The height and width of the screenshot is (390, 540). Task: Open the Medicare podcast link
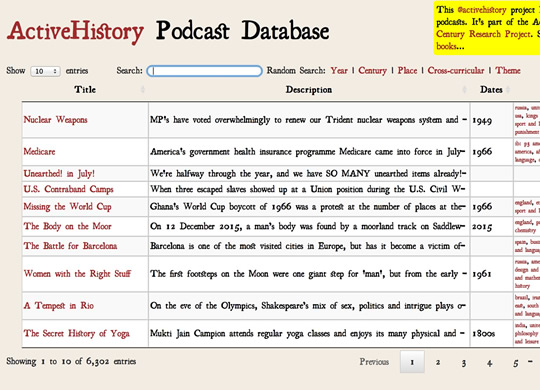pyautogui.click(x=39, y=152)
